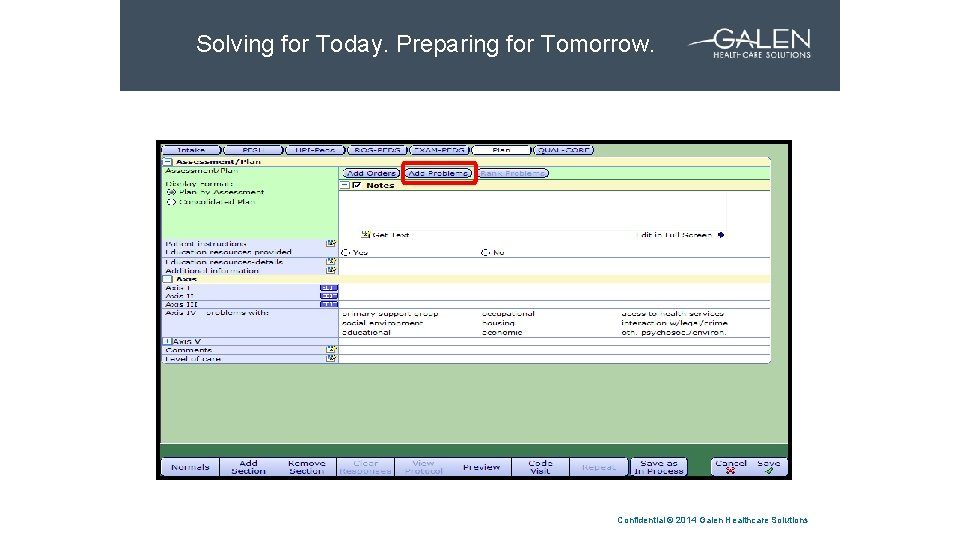The image size is (960, 540).
Task: Select 'access to health services' under Axis IV
Action: (x=672, y=313)
